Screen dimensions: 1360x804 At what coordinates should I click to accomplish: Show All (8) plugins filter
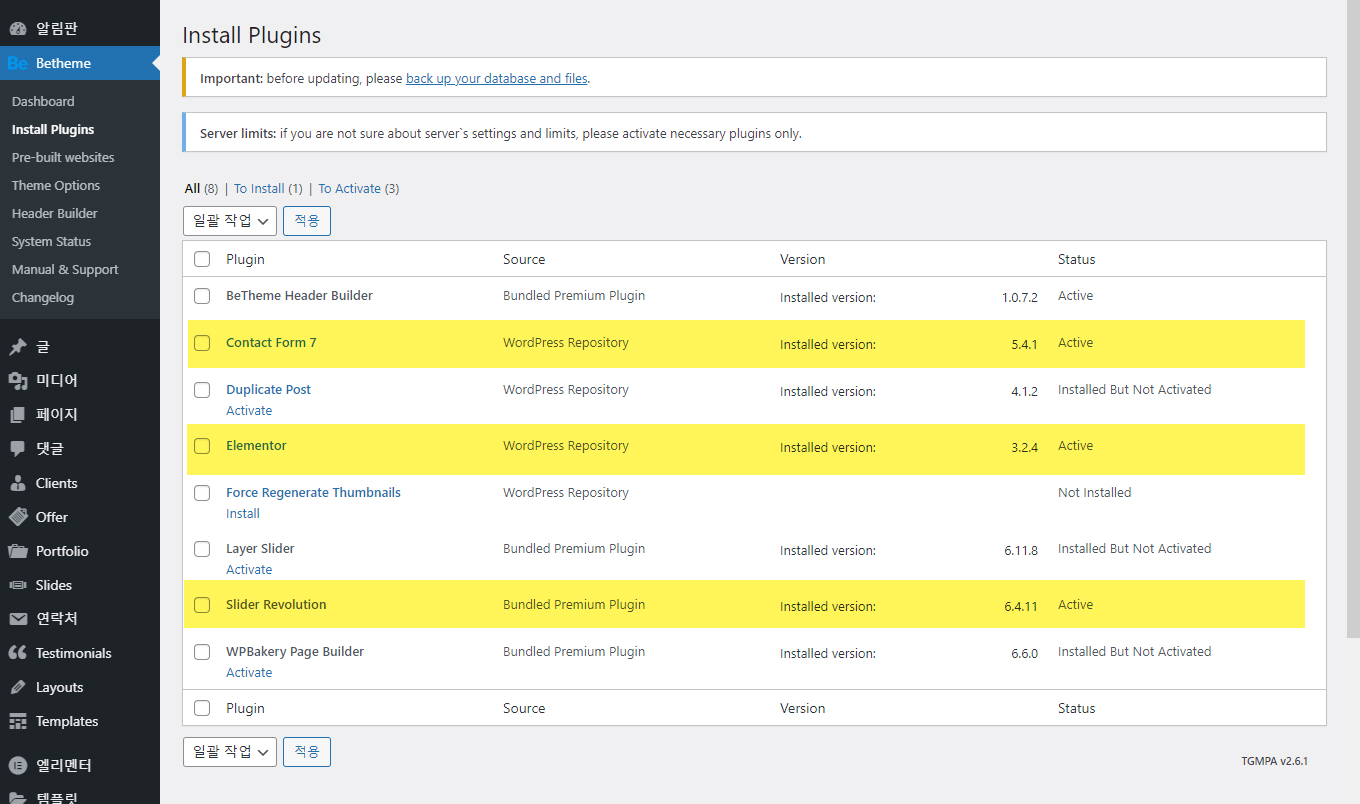(x=201, y=188)
